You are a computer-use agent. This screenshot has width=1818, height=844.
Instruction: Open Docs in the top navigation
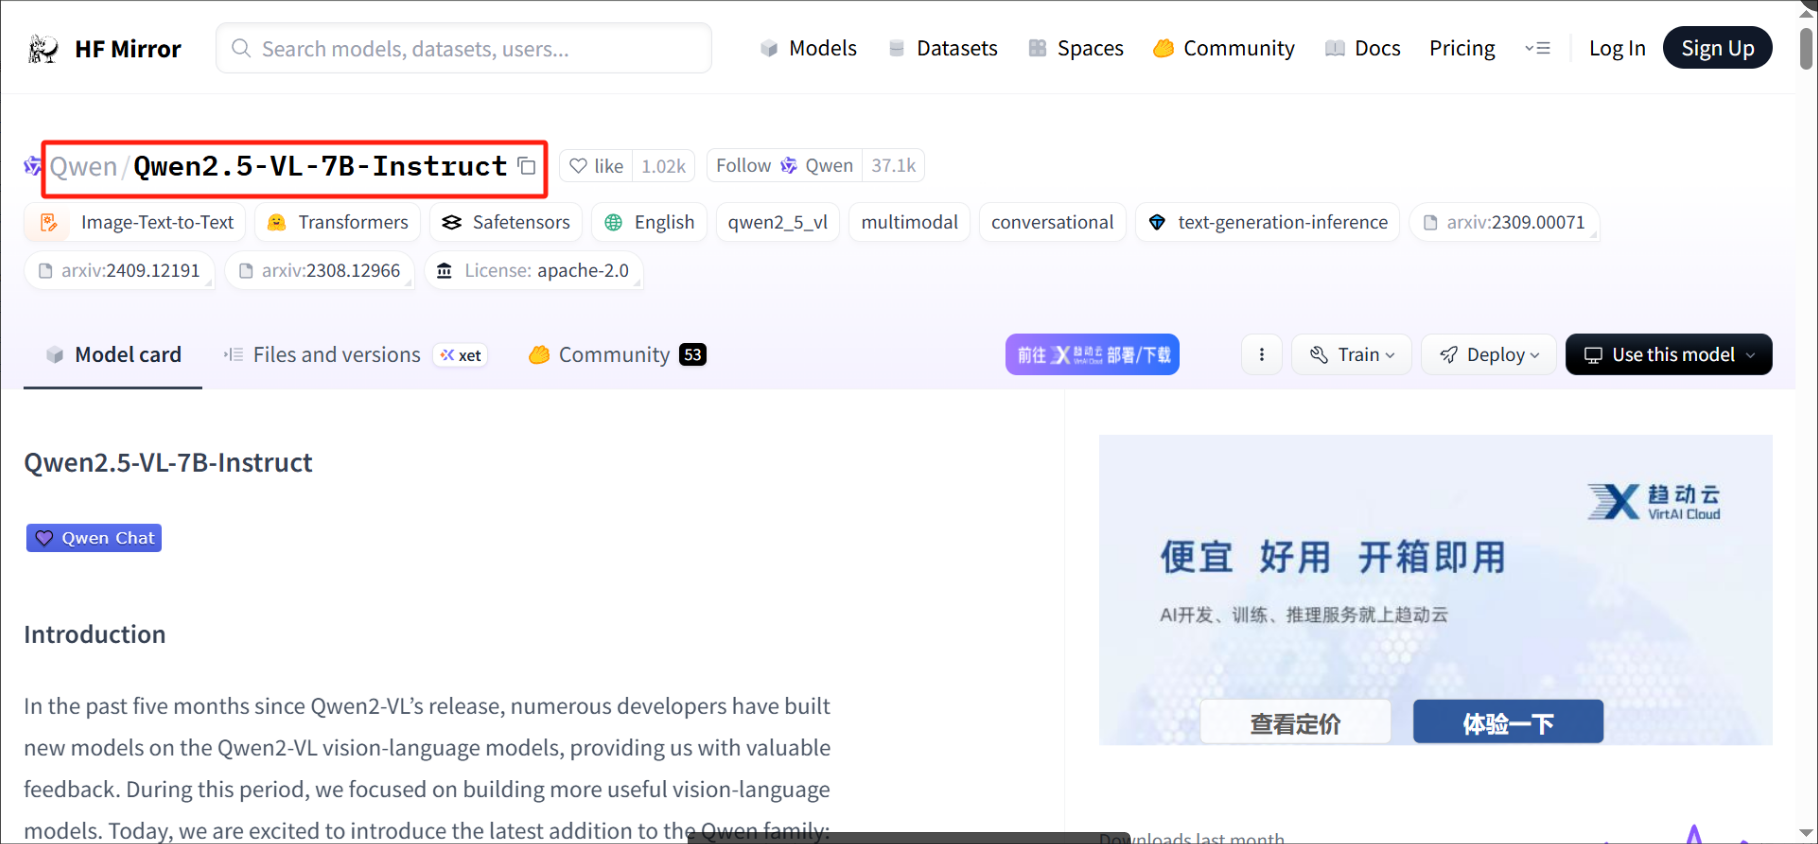pos(1363,48)
